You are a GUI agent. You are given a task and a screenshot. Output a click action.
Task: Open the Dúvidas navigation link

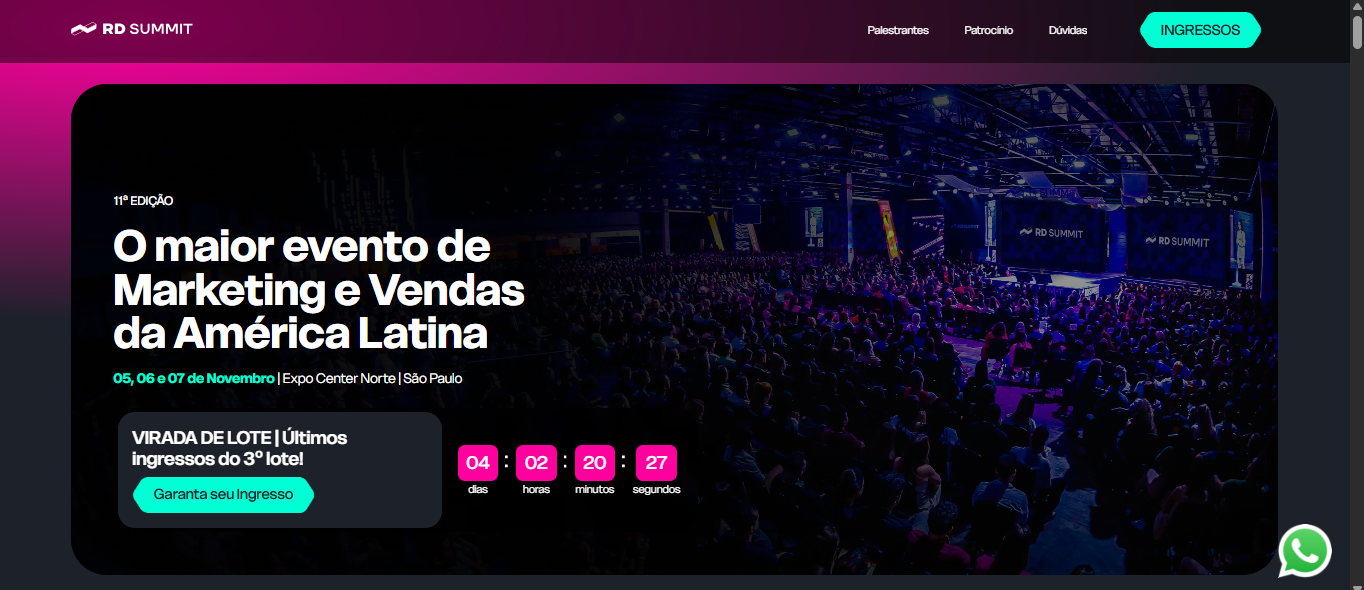pos(1068,30)
